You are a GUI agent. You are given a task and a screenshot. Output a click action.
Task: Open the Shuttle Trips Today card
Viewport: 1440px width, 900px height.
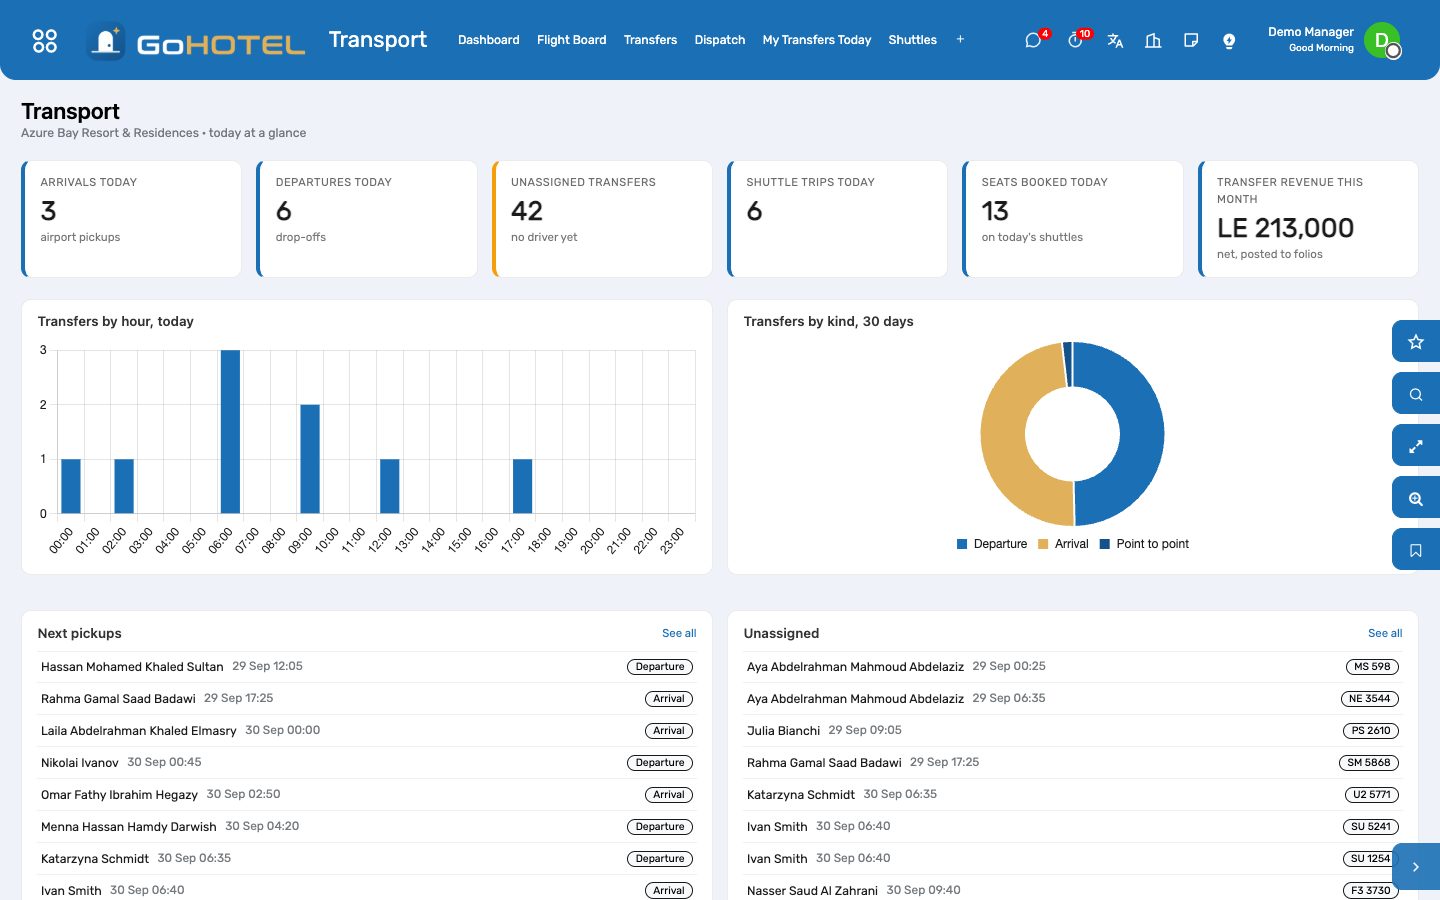coord(837,219)
